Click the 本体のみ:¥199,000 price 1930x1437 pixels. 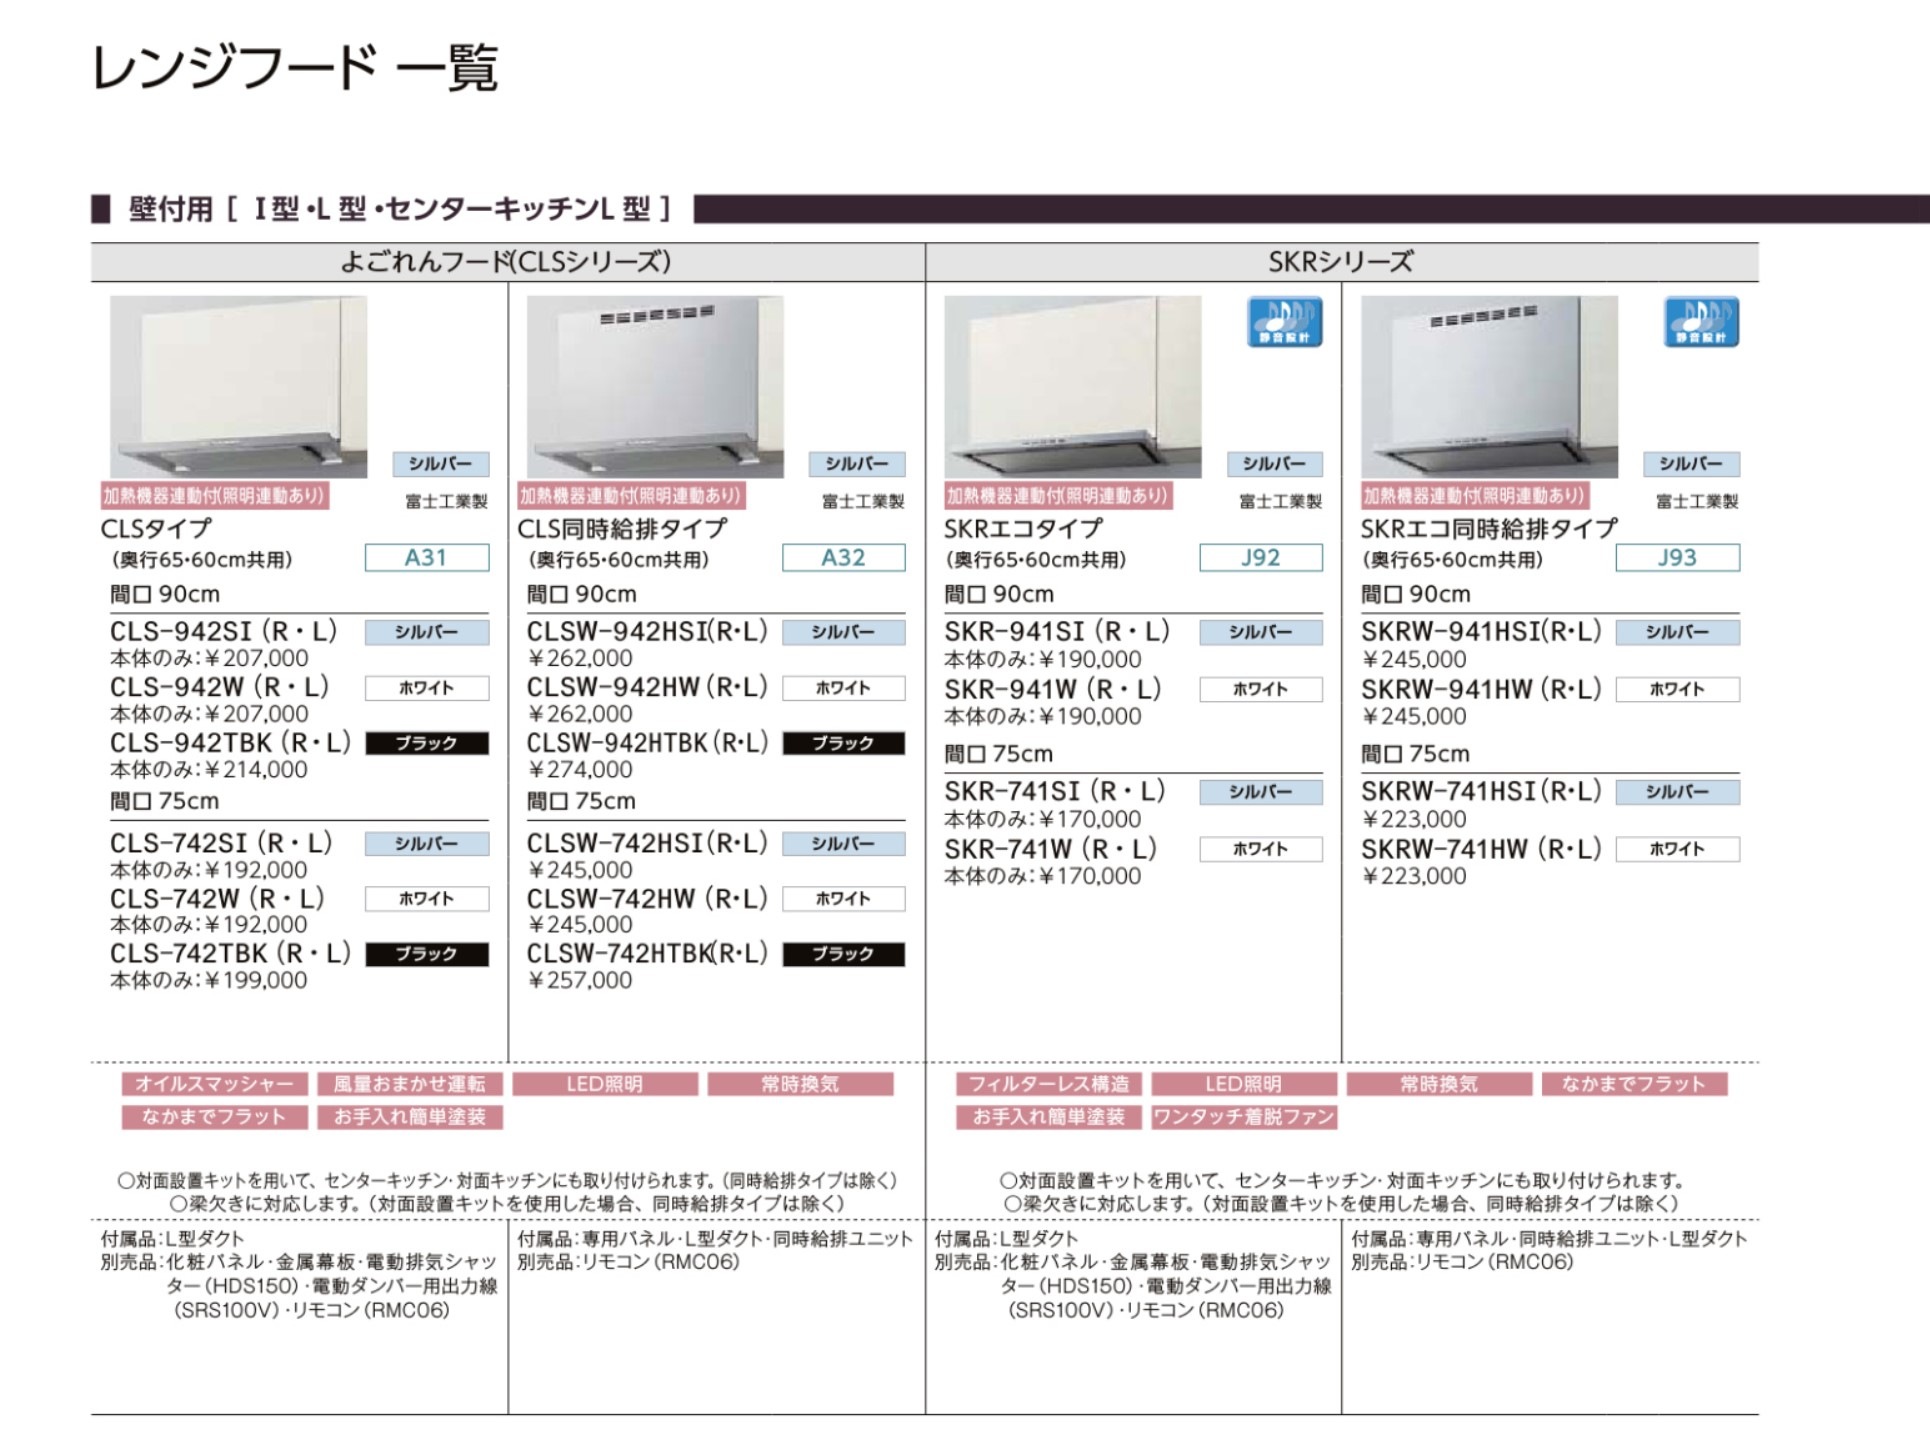(209, 981)
